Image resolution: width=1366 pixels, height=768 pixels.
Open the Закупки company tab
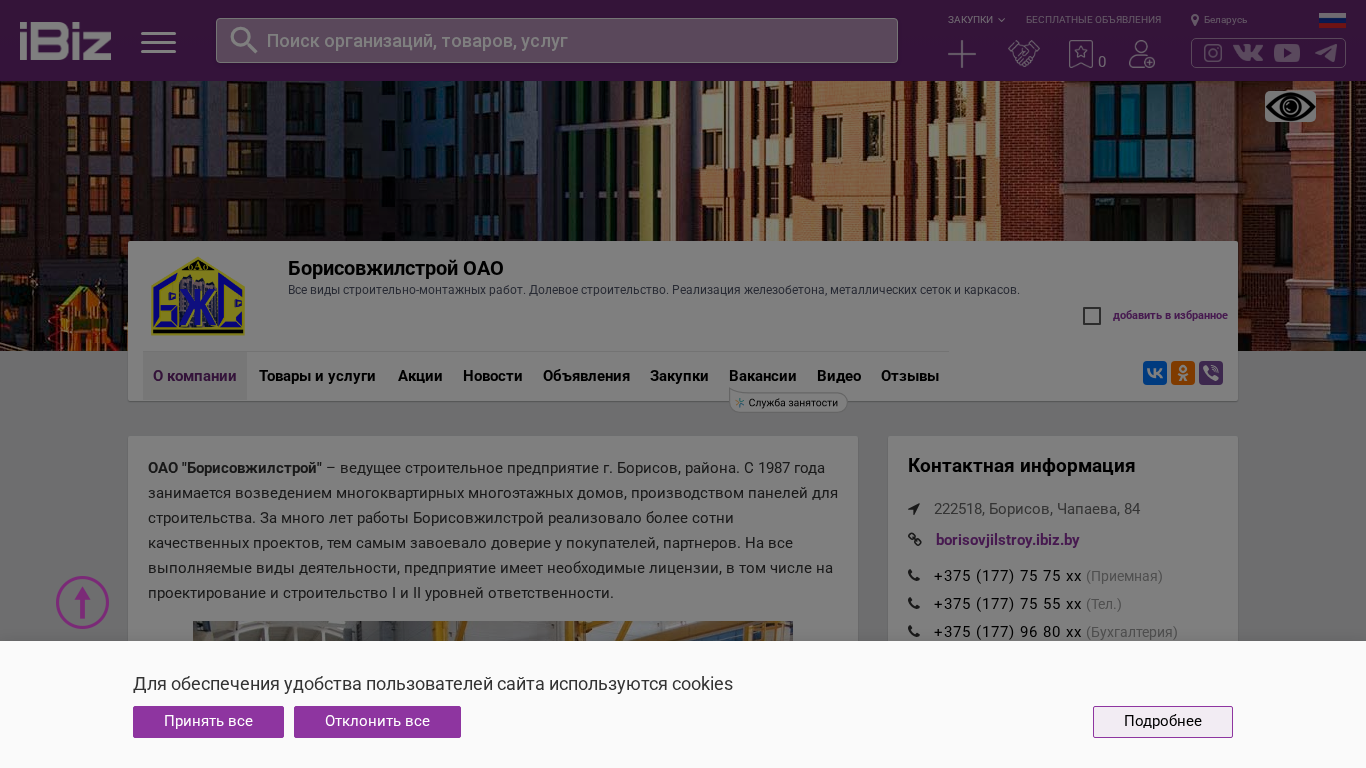[x=679, y=376]
